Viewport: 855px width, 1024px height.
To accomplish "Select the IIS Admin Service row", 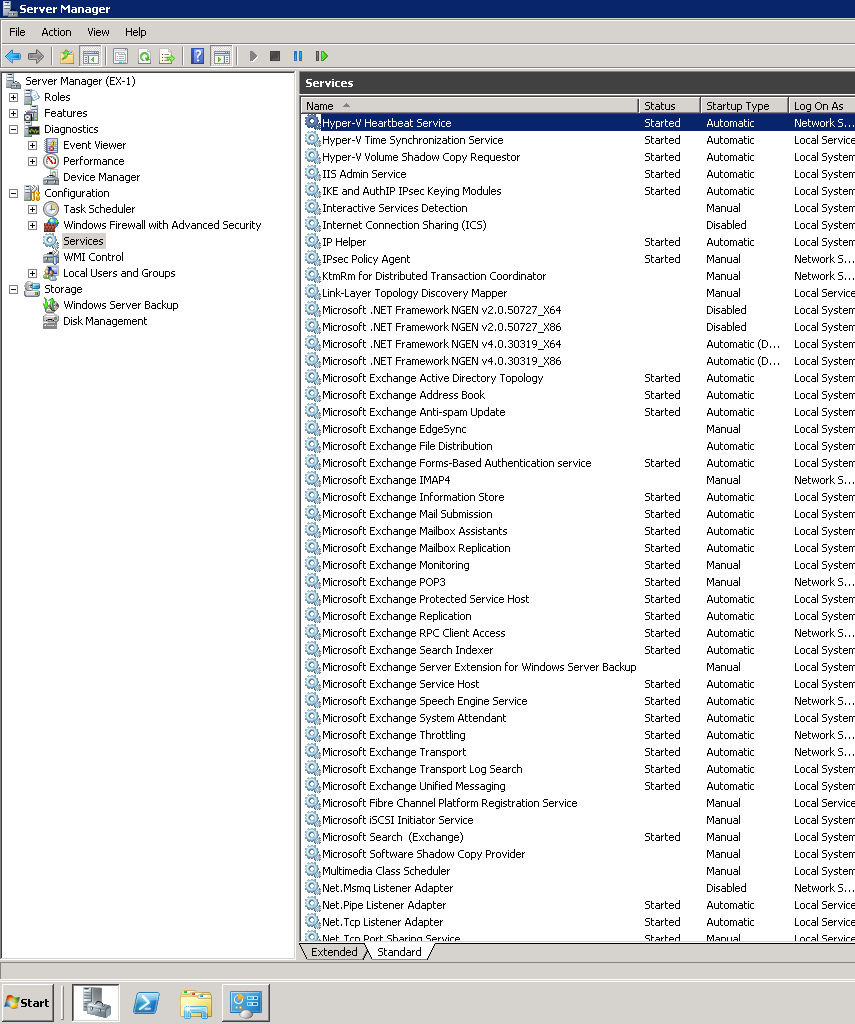I will tap(578, 174).
